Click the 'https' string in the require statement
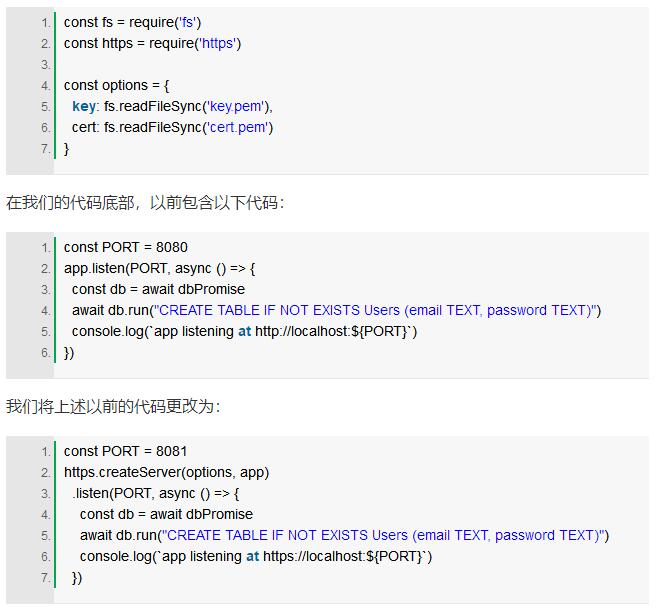 [x=219, y=43]
